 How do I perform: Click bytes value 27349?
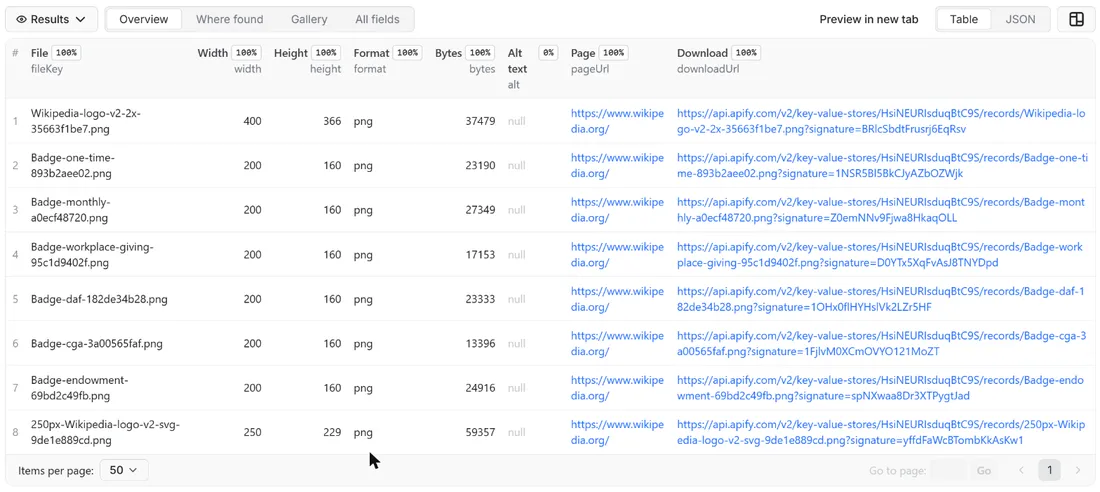click(481, 210)
